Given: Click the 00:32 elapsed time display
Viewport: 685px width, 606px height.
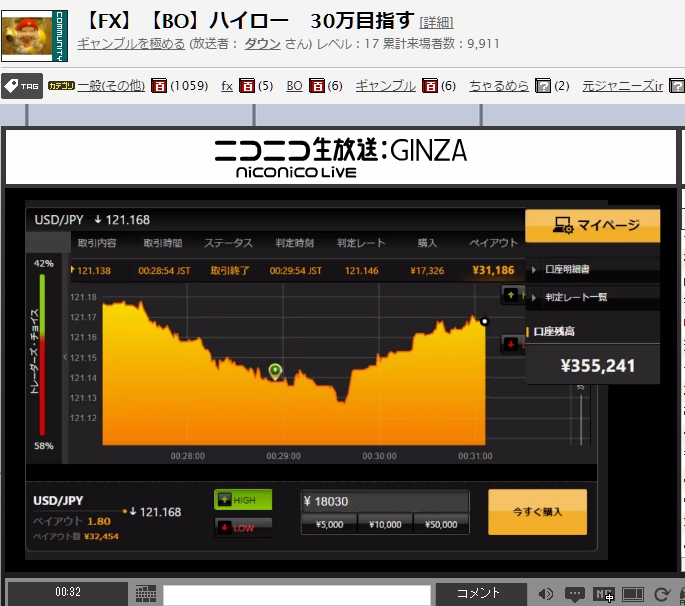Looking at the screenshot, I should (68, 592).
